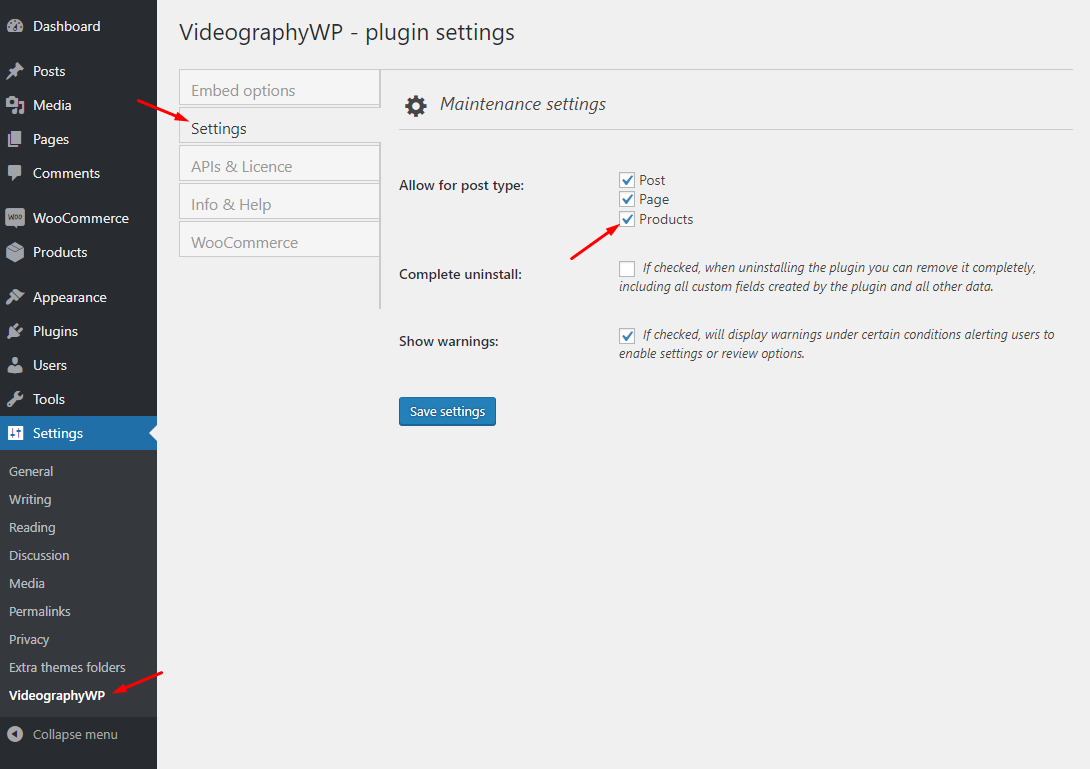Open the WooCommerce plugin tab
Image resolution: width=1090 pixels, height=769 pixels.
pyautogui.click(x=279, y=241)
